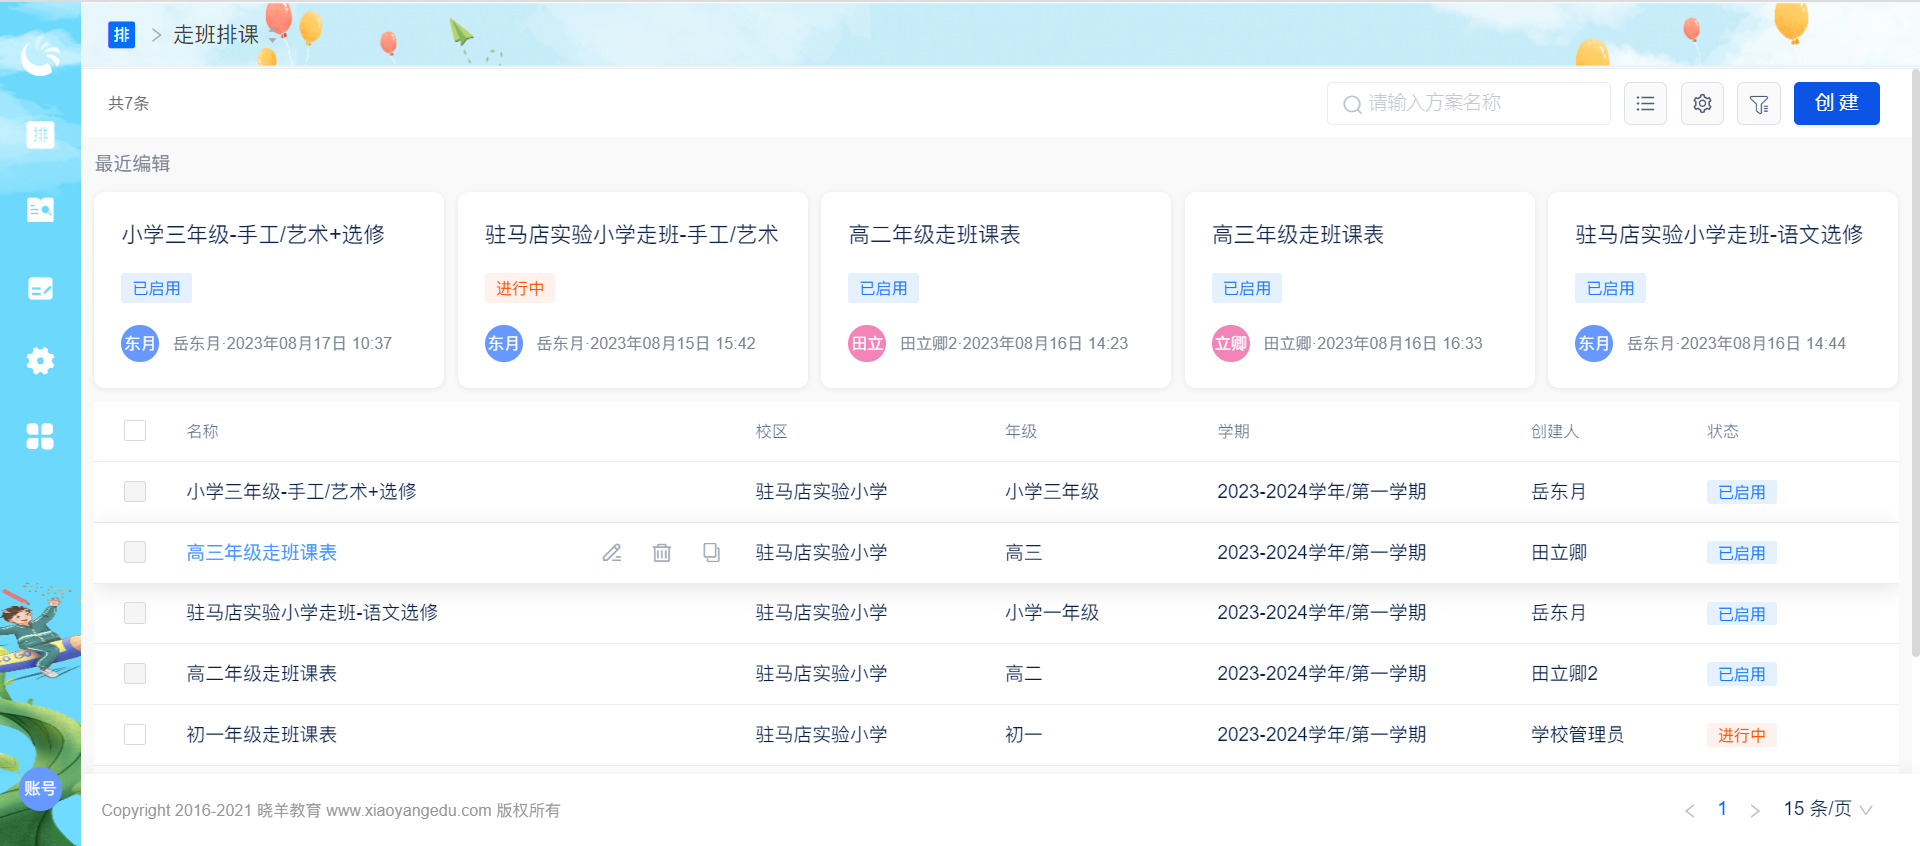The width and height of the screenshot is (1920, 846).
Task: Open the app grid sidebar icon
Action: 40,436
